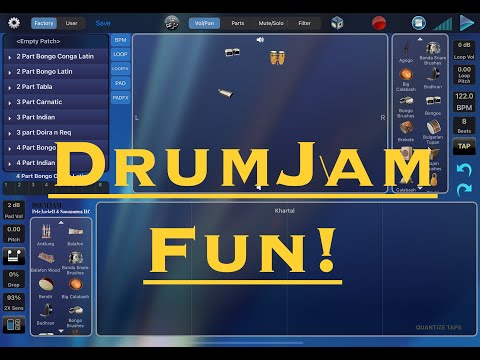Toggle the PADFX side button
The height and width of the screenshot is (360, 480).
[x=120, y=98]
